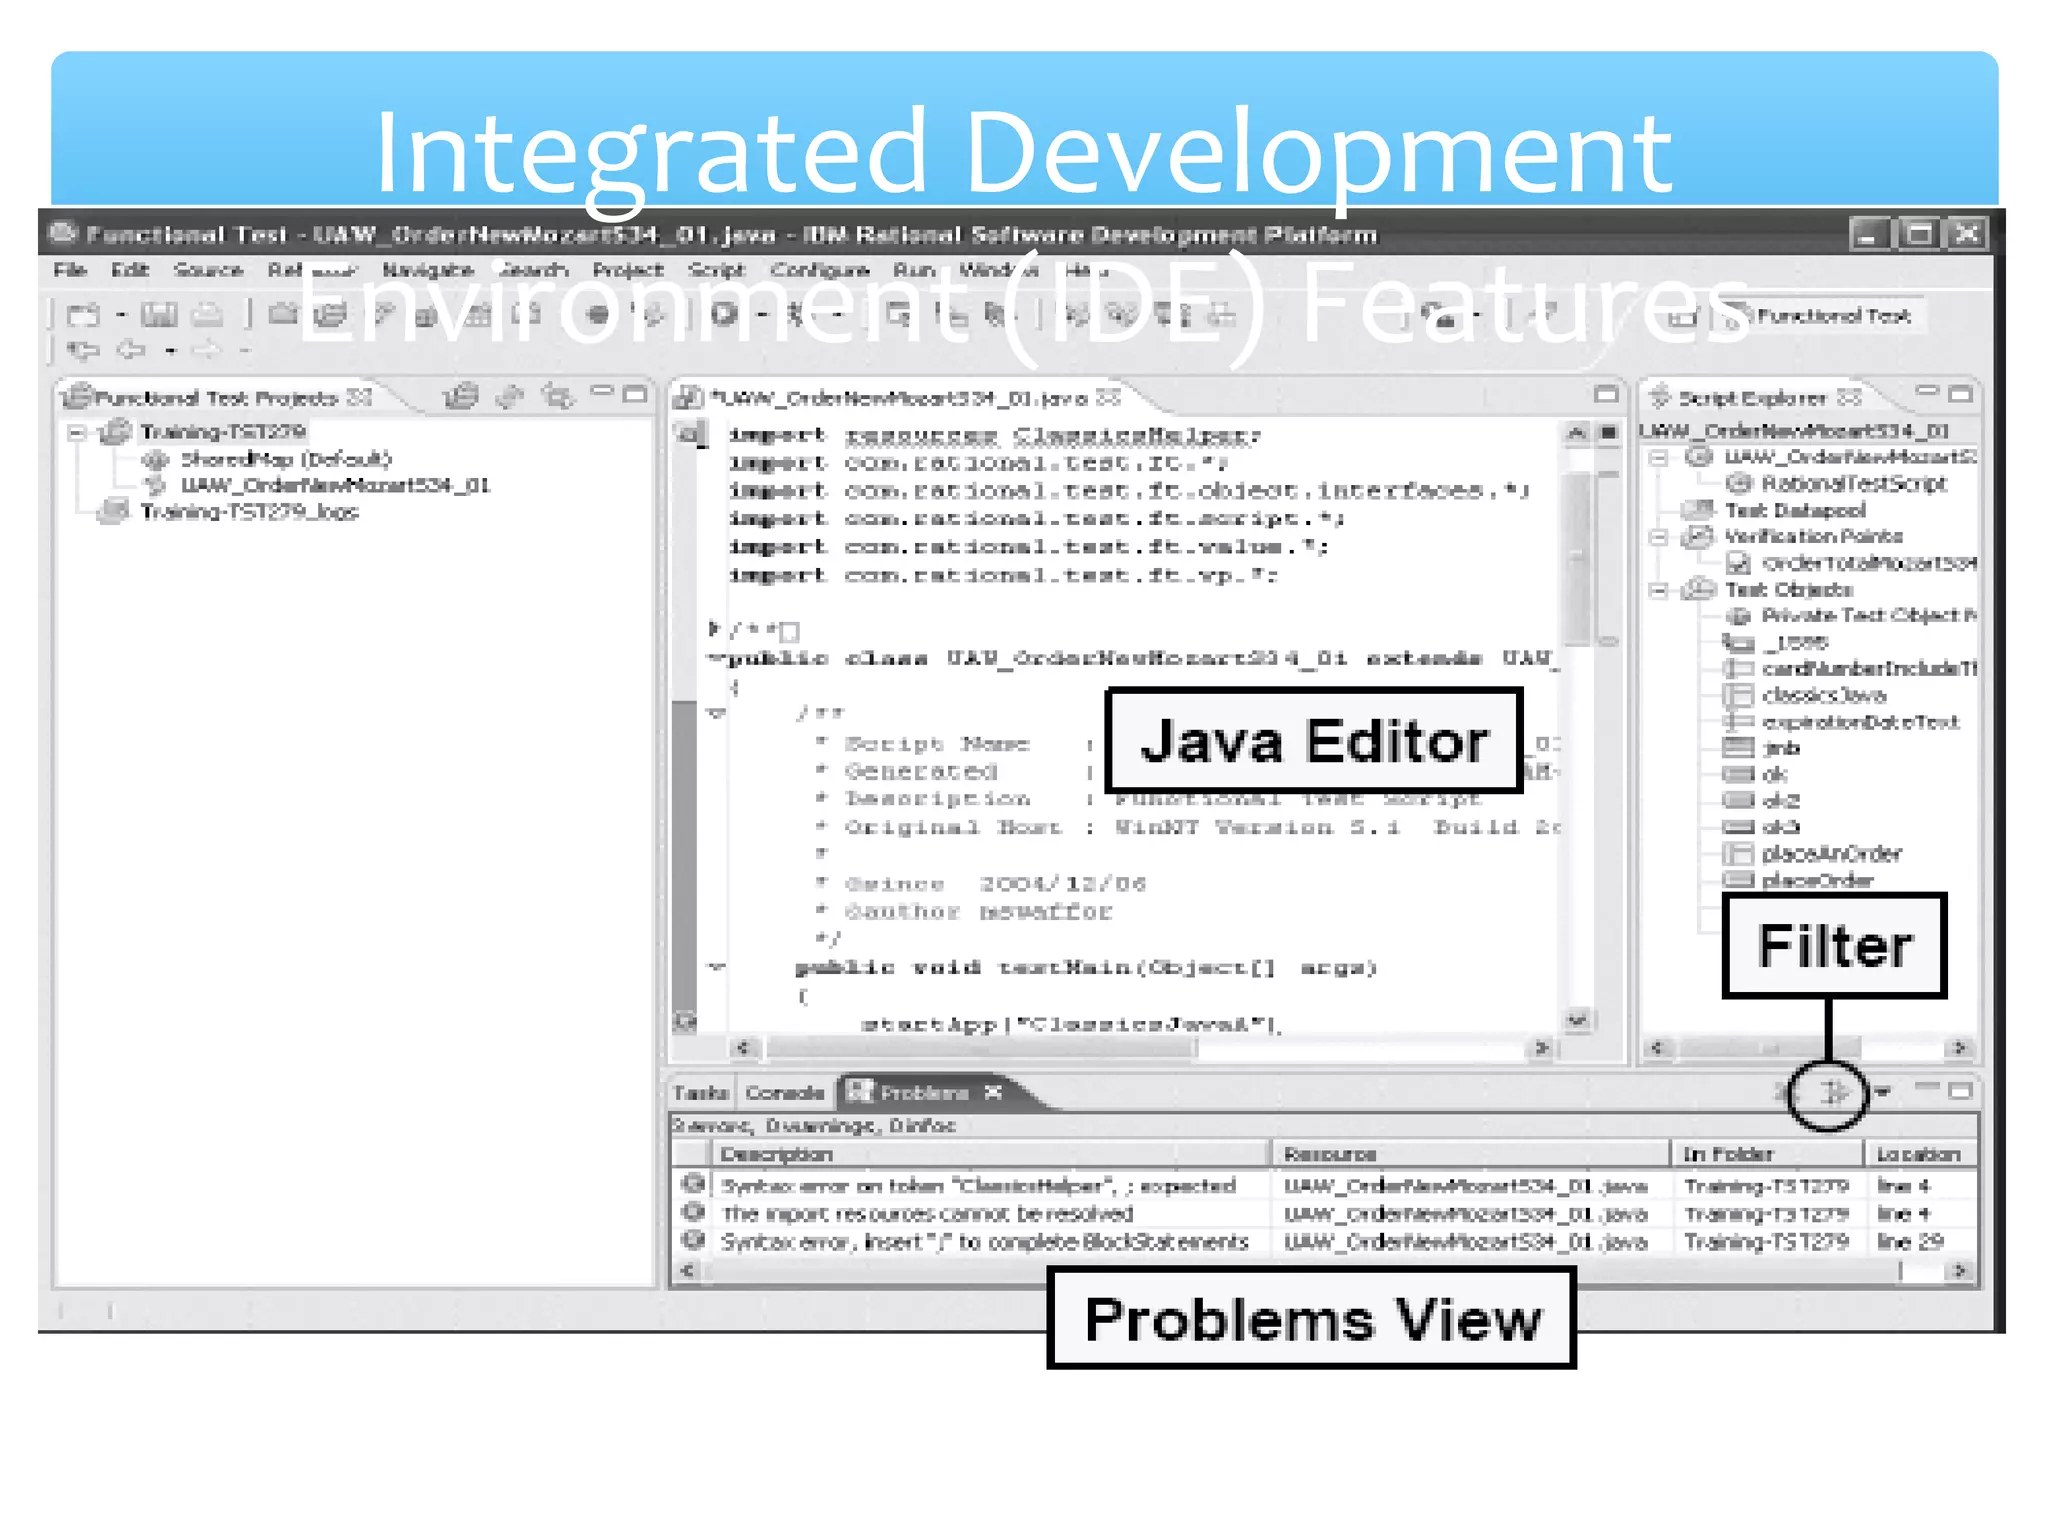This screenshot has width=2048, height=1536.
Task: Open the Project menu
Action: pos(627,270)
